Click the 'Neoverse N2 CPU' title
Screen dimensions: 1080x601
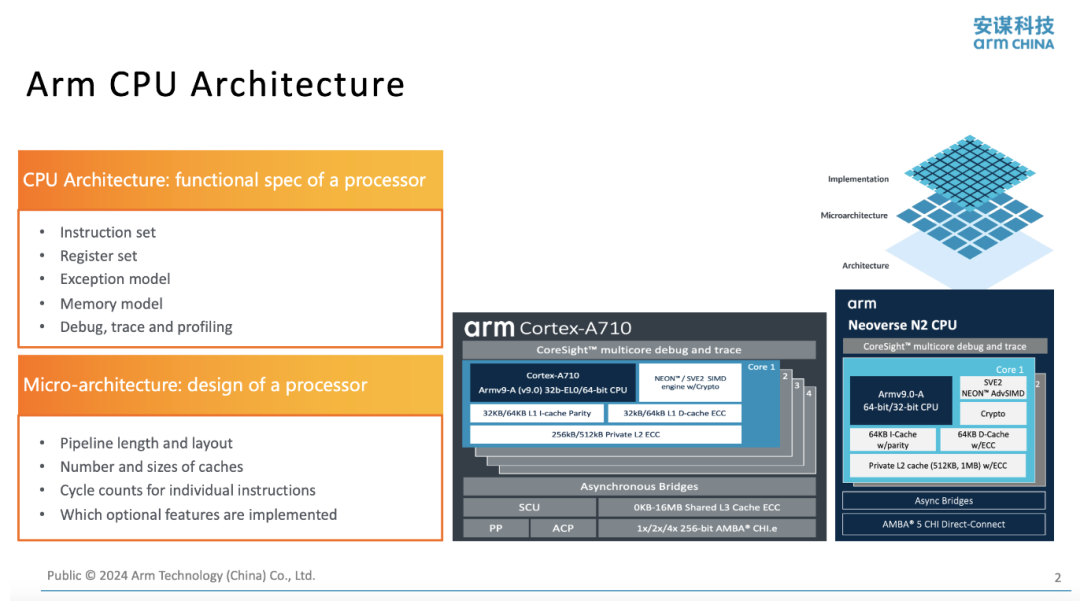(x=902, y=326)
